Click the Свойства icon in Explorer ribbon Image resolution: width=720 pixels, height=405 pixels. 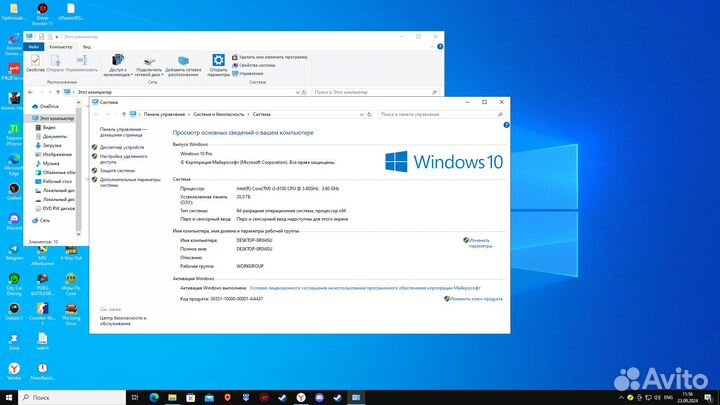coord(35,63)
